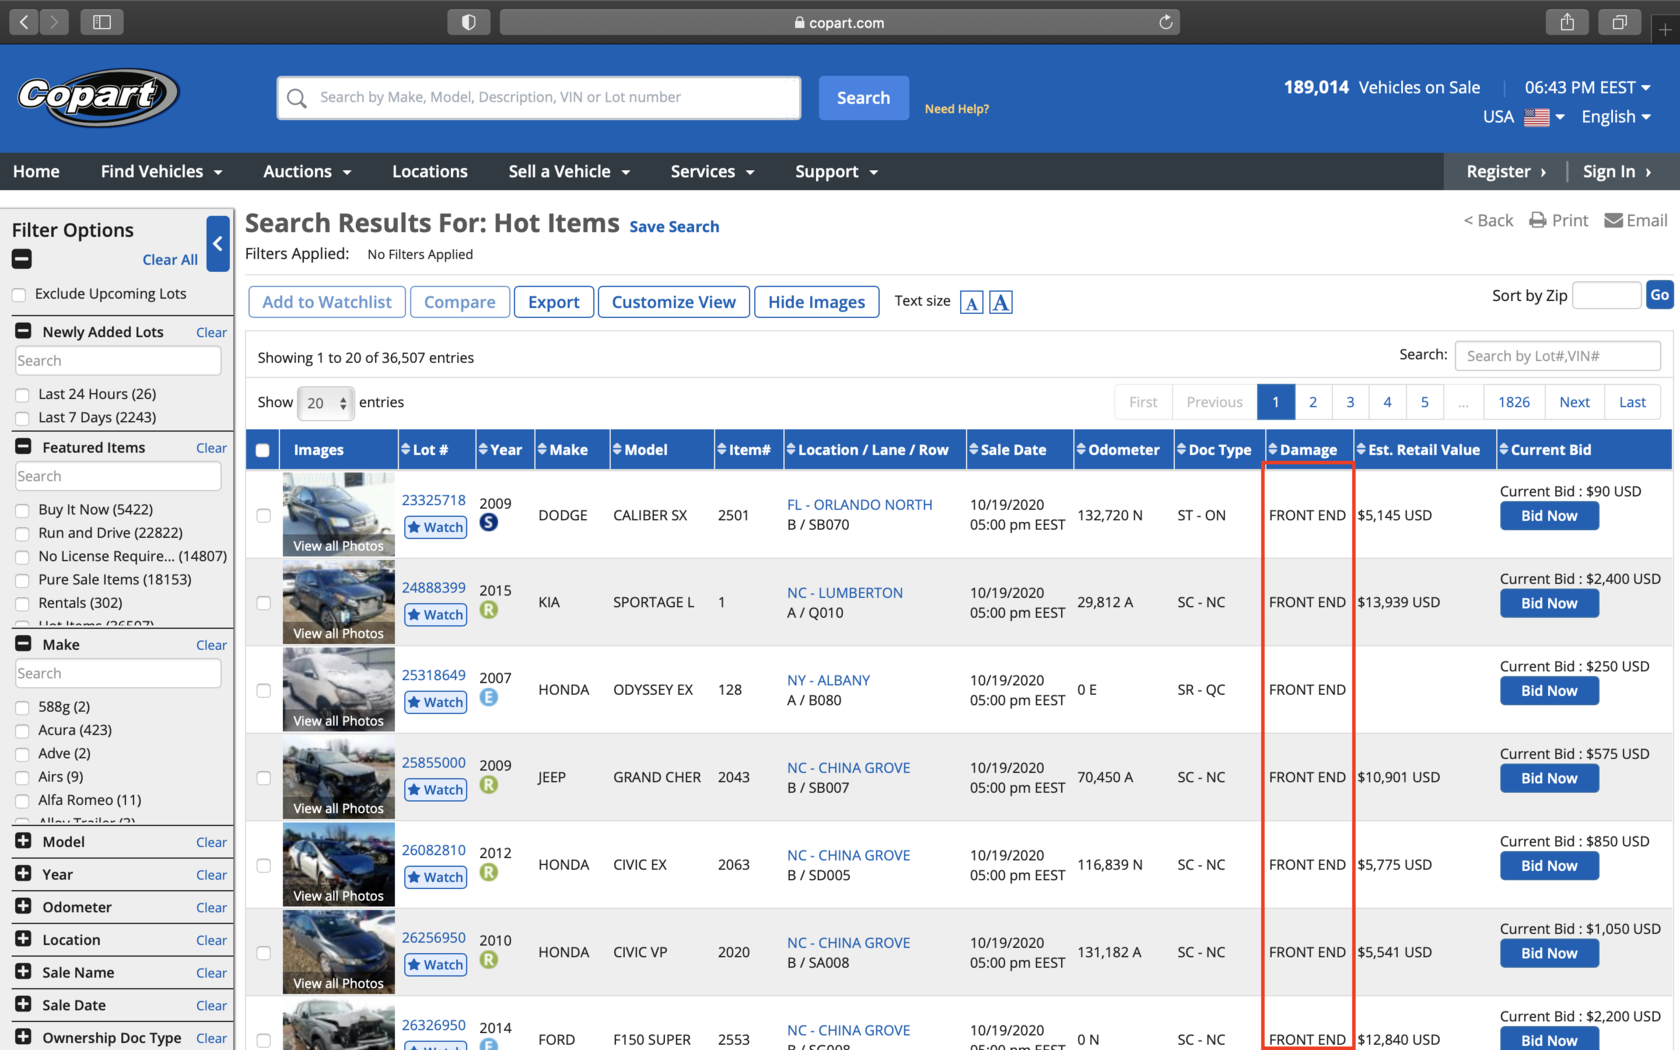Click Safari share icon
The height and width of the screenshot is (1050, 1680).
pos(1567,22)
